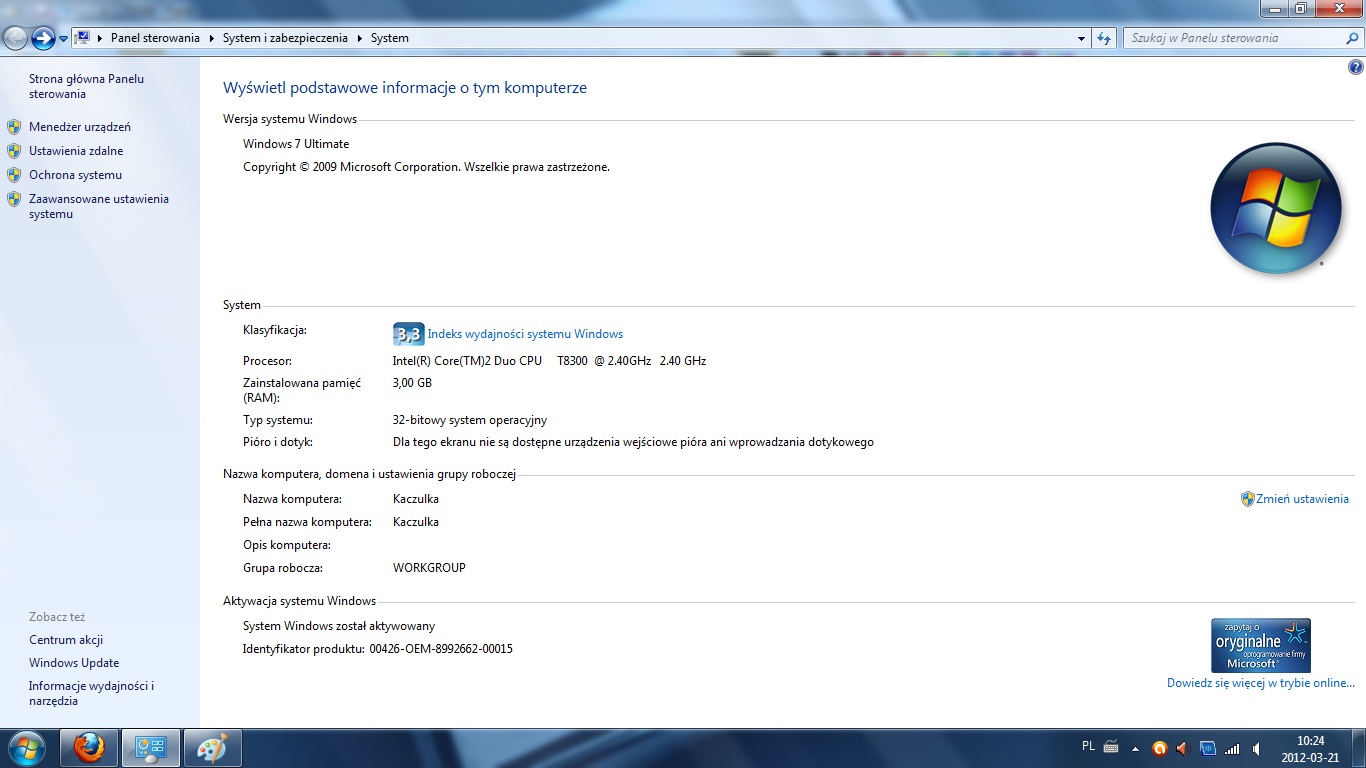Viewport: 1366px width, 768px height.
Task: Click the processor value 'Intel(R) Core(TM)2 Duo CPU'
Action: (467, 361)
